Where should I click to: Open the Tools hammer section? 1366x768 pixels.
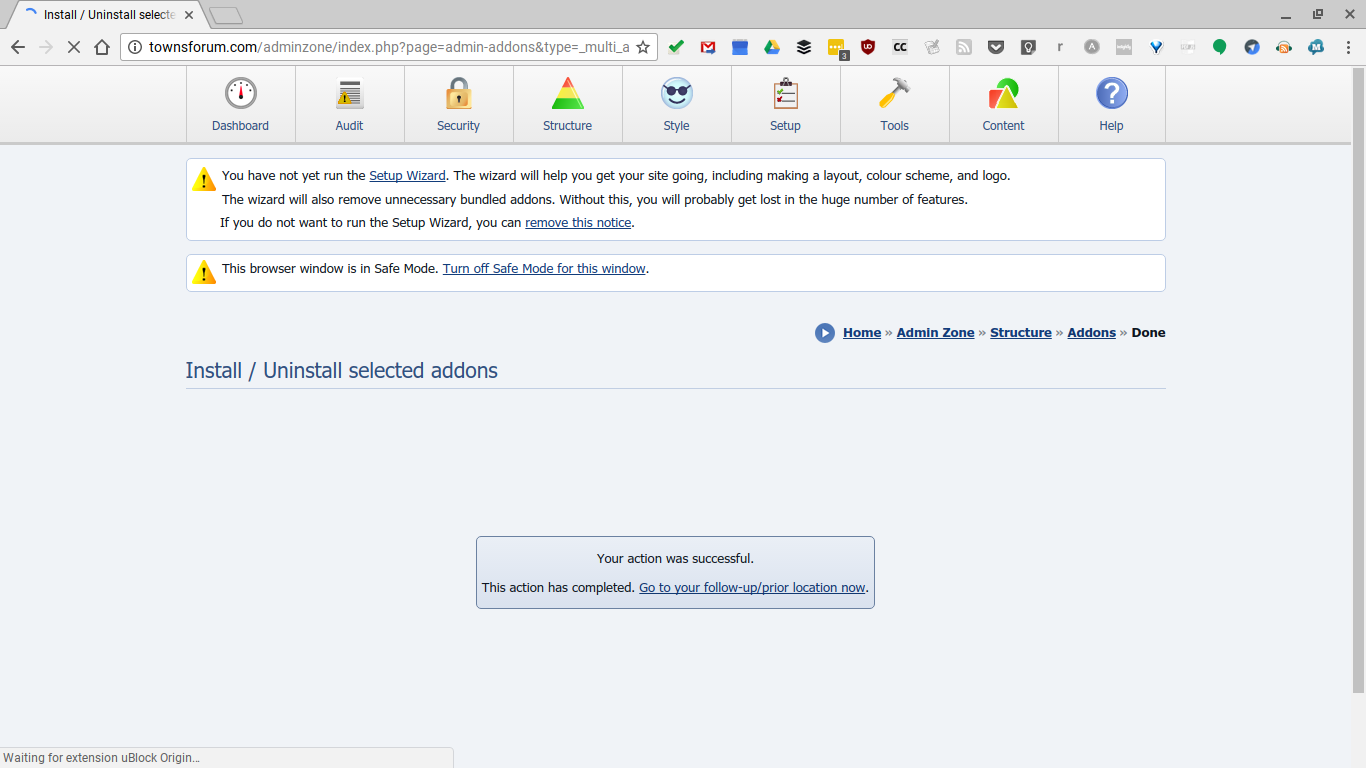click(894, 104)
